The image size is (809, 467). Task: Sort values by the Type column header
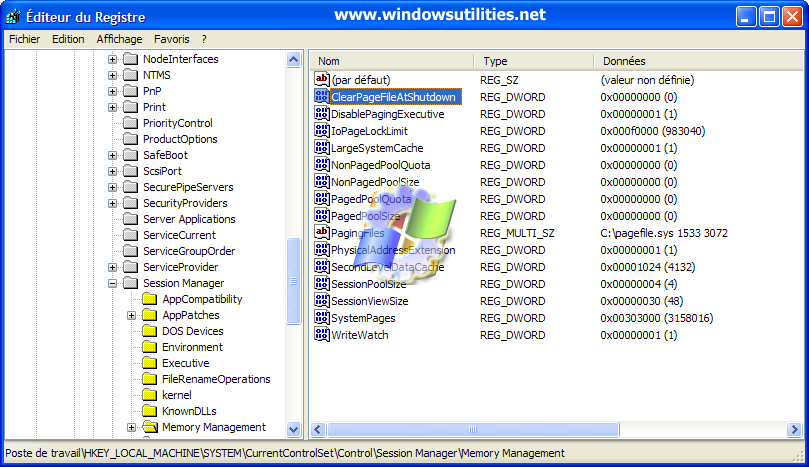pyautogui.click(x=535, y=61)
